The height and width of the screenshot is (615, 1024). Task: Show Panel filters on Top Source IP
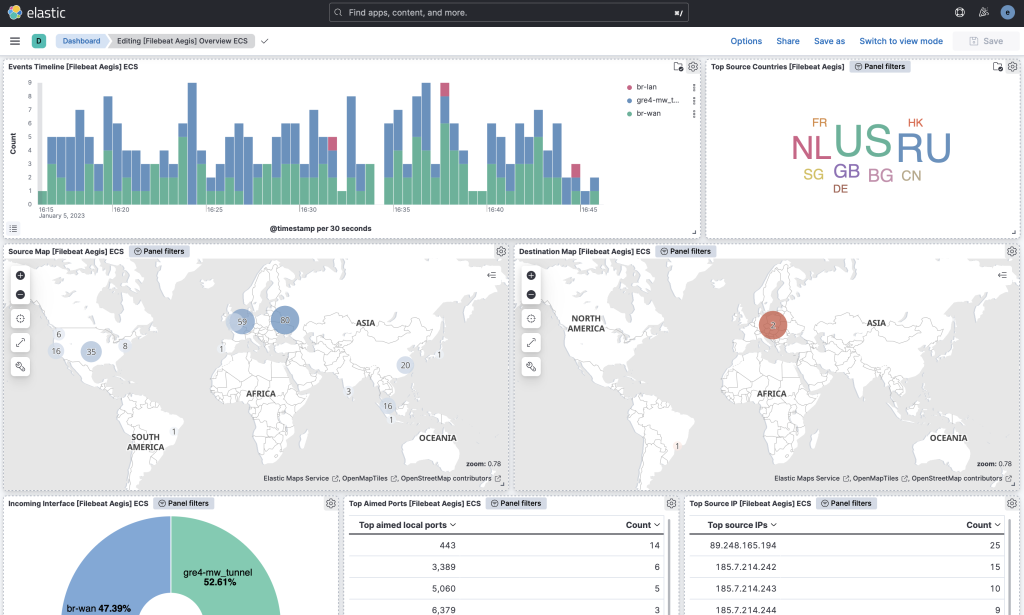pyautogui.click(x=846, y=503)
